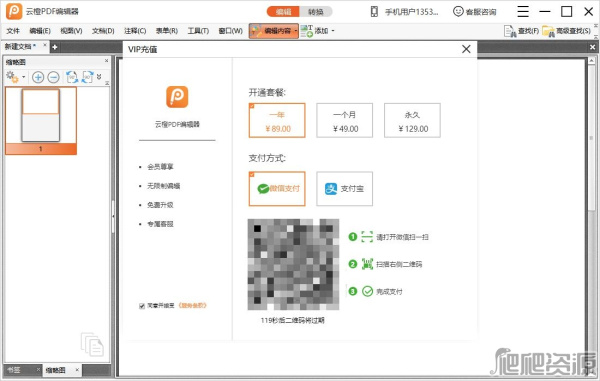Click 高级查找(S) advanced search text

point(573,31)
